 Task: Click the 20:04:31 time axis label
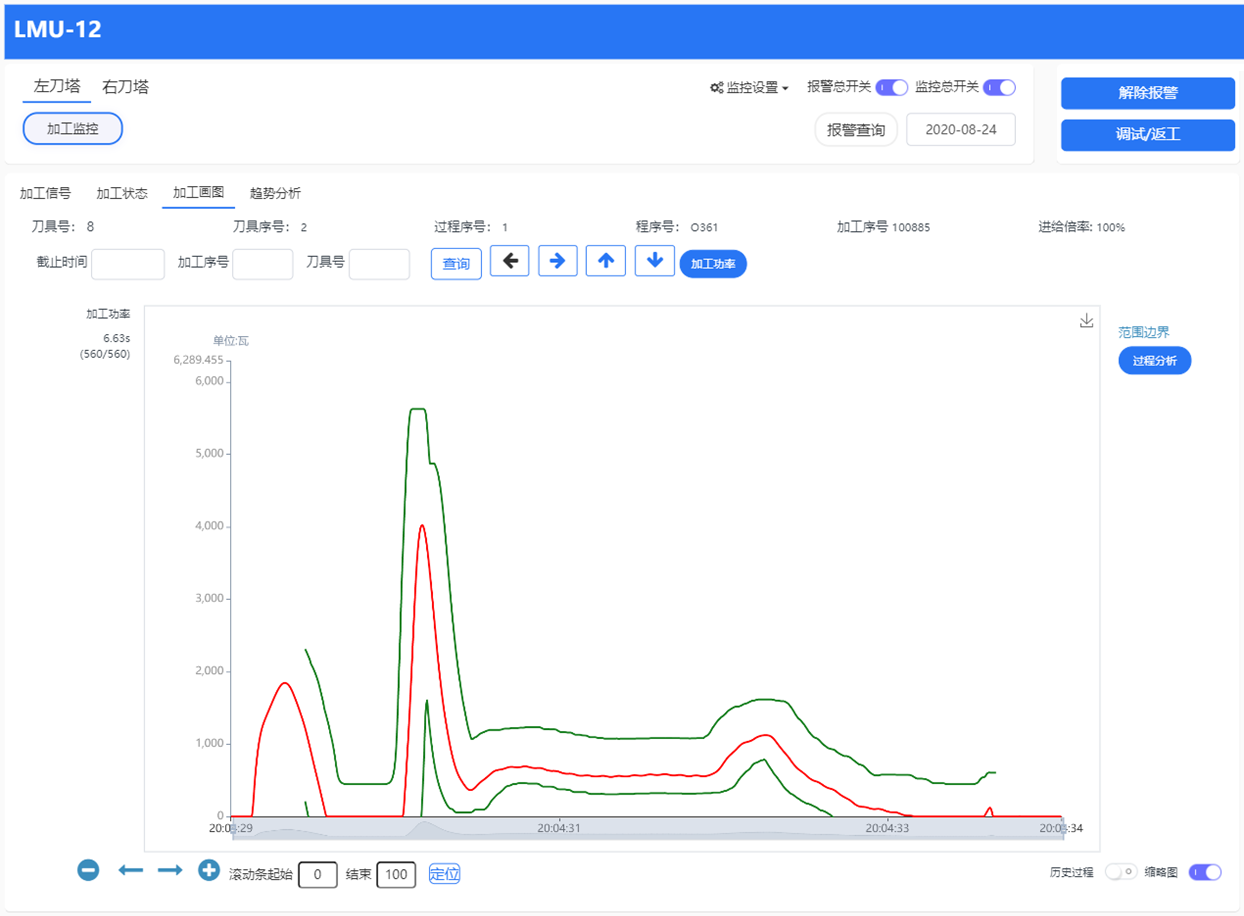point(559,828)
